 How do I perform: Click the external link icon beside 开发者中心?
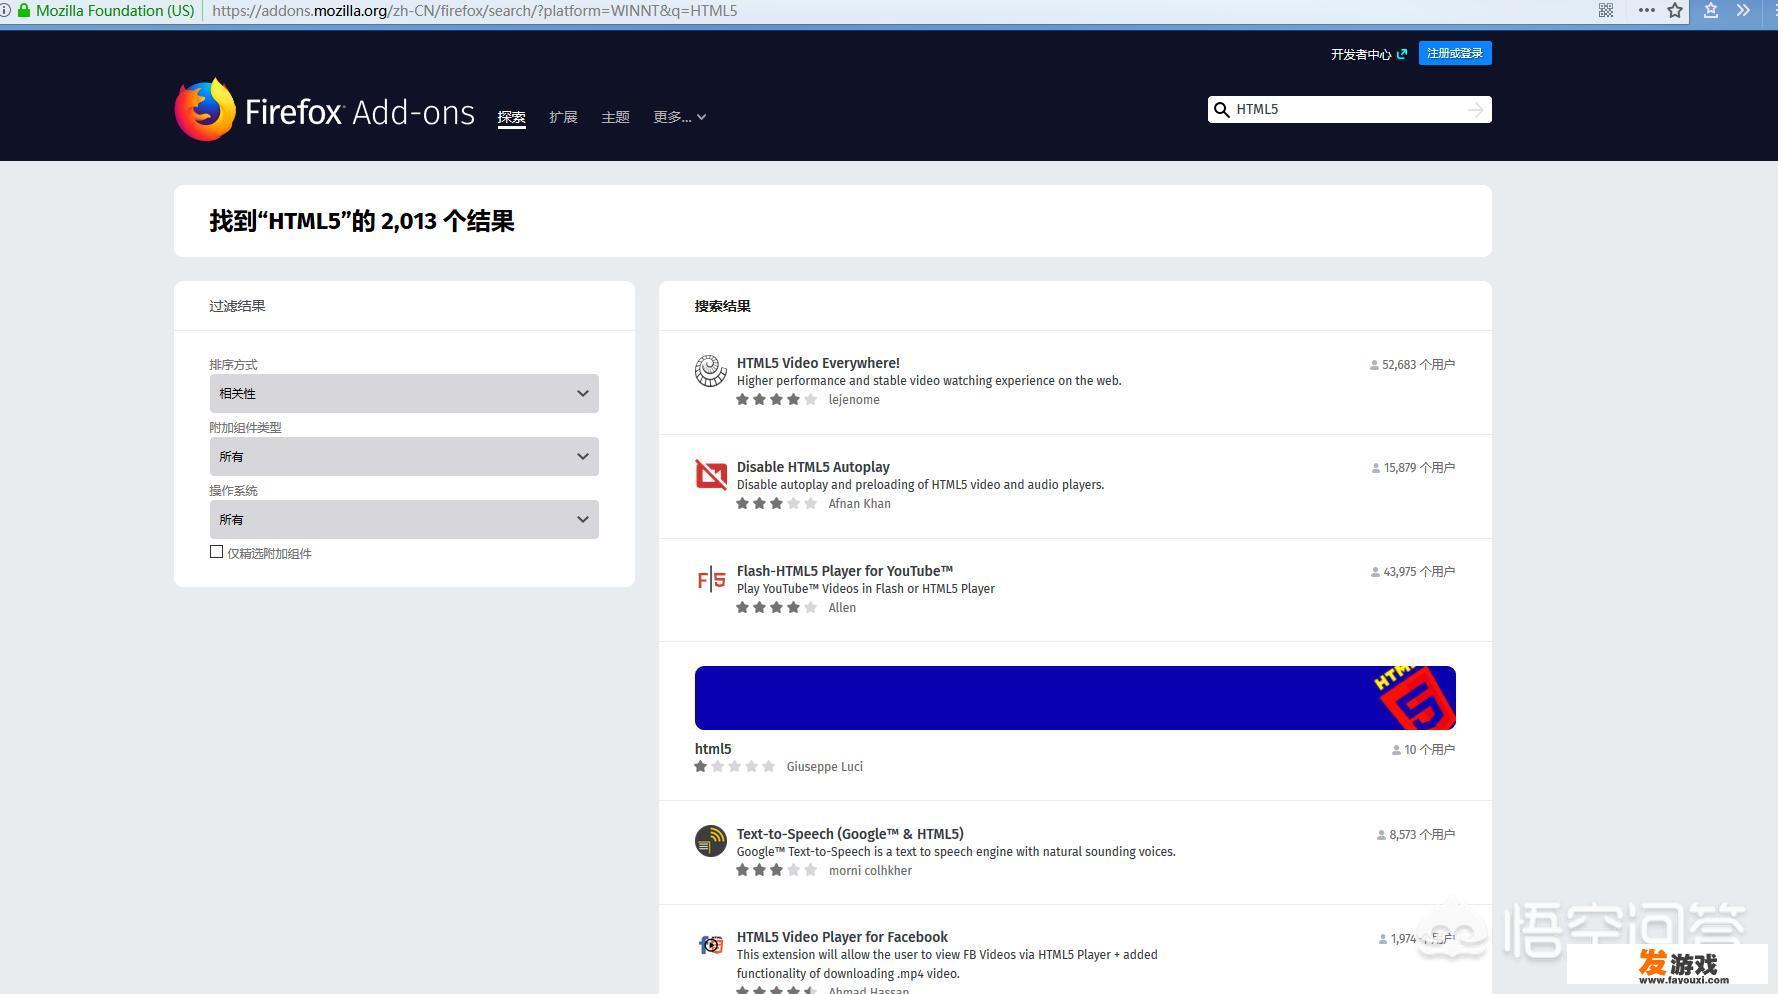tap(1402, 54)
